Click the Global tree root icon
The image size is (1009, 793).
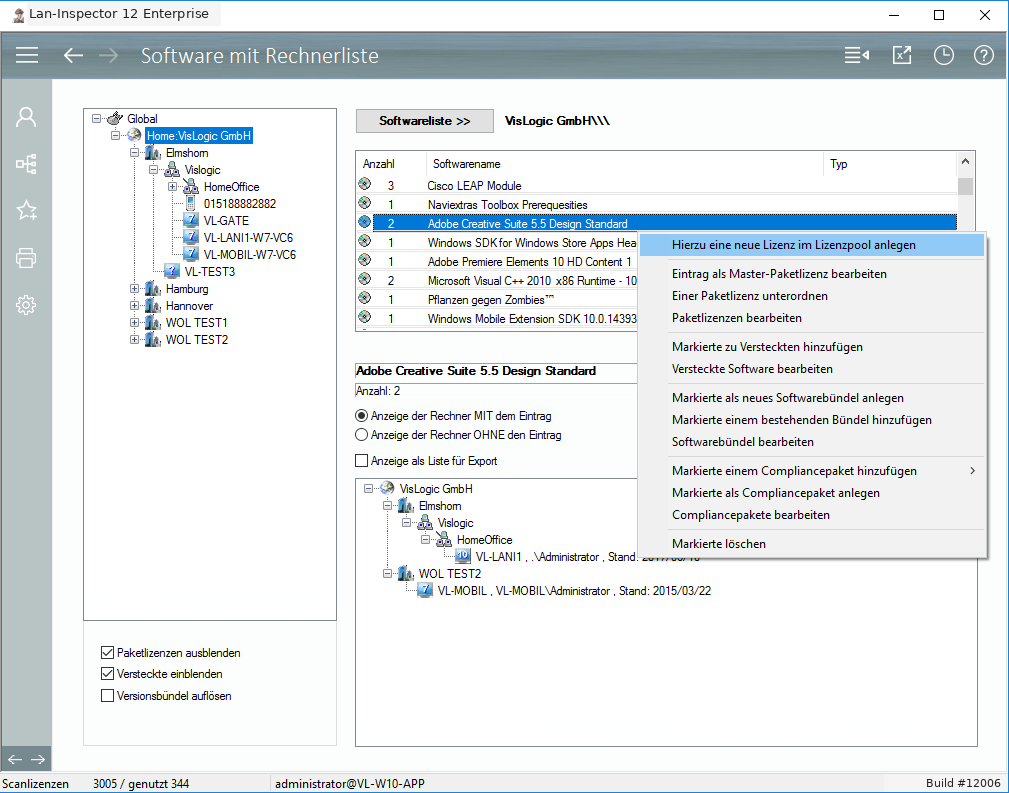pos(115,118)
